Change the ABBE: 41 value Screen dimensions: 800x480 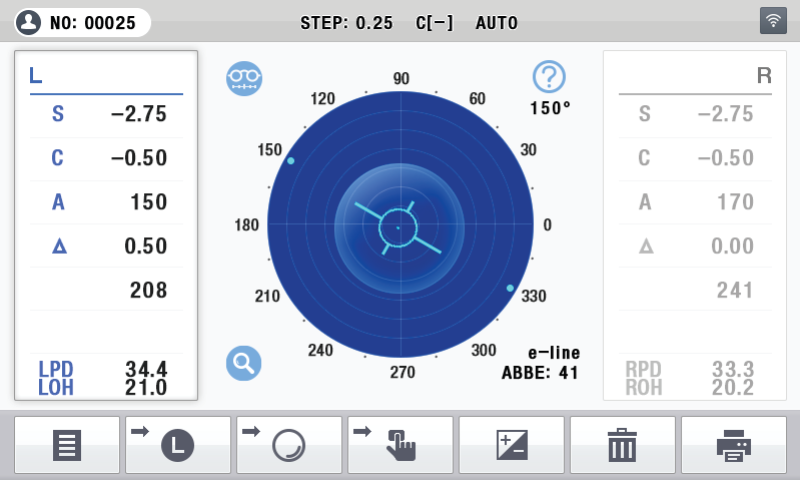(540, 373)
